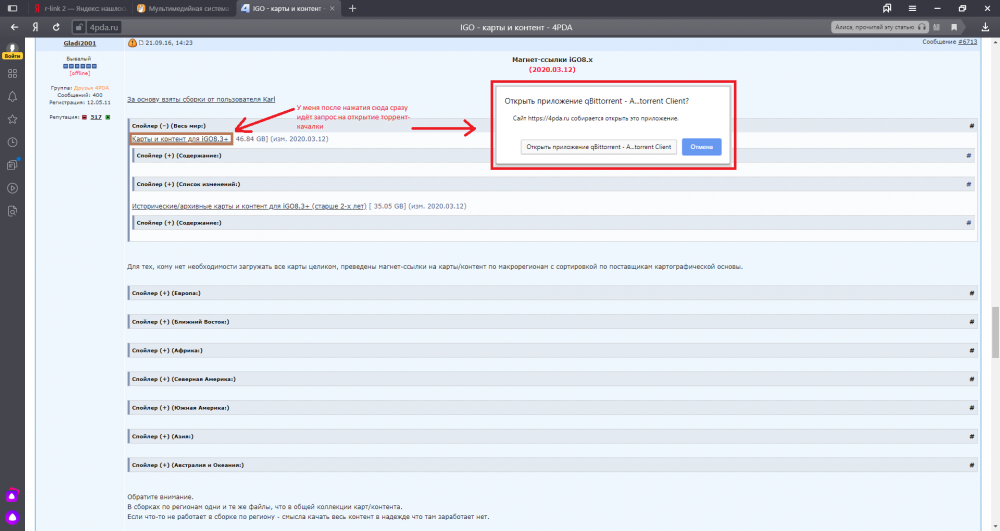Open collections icon with blue dot
Screen dimensions: 1000x531
(12, 165)
